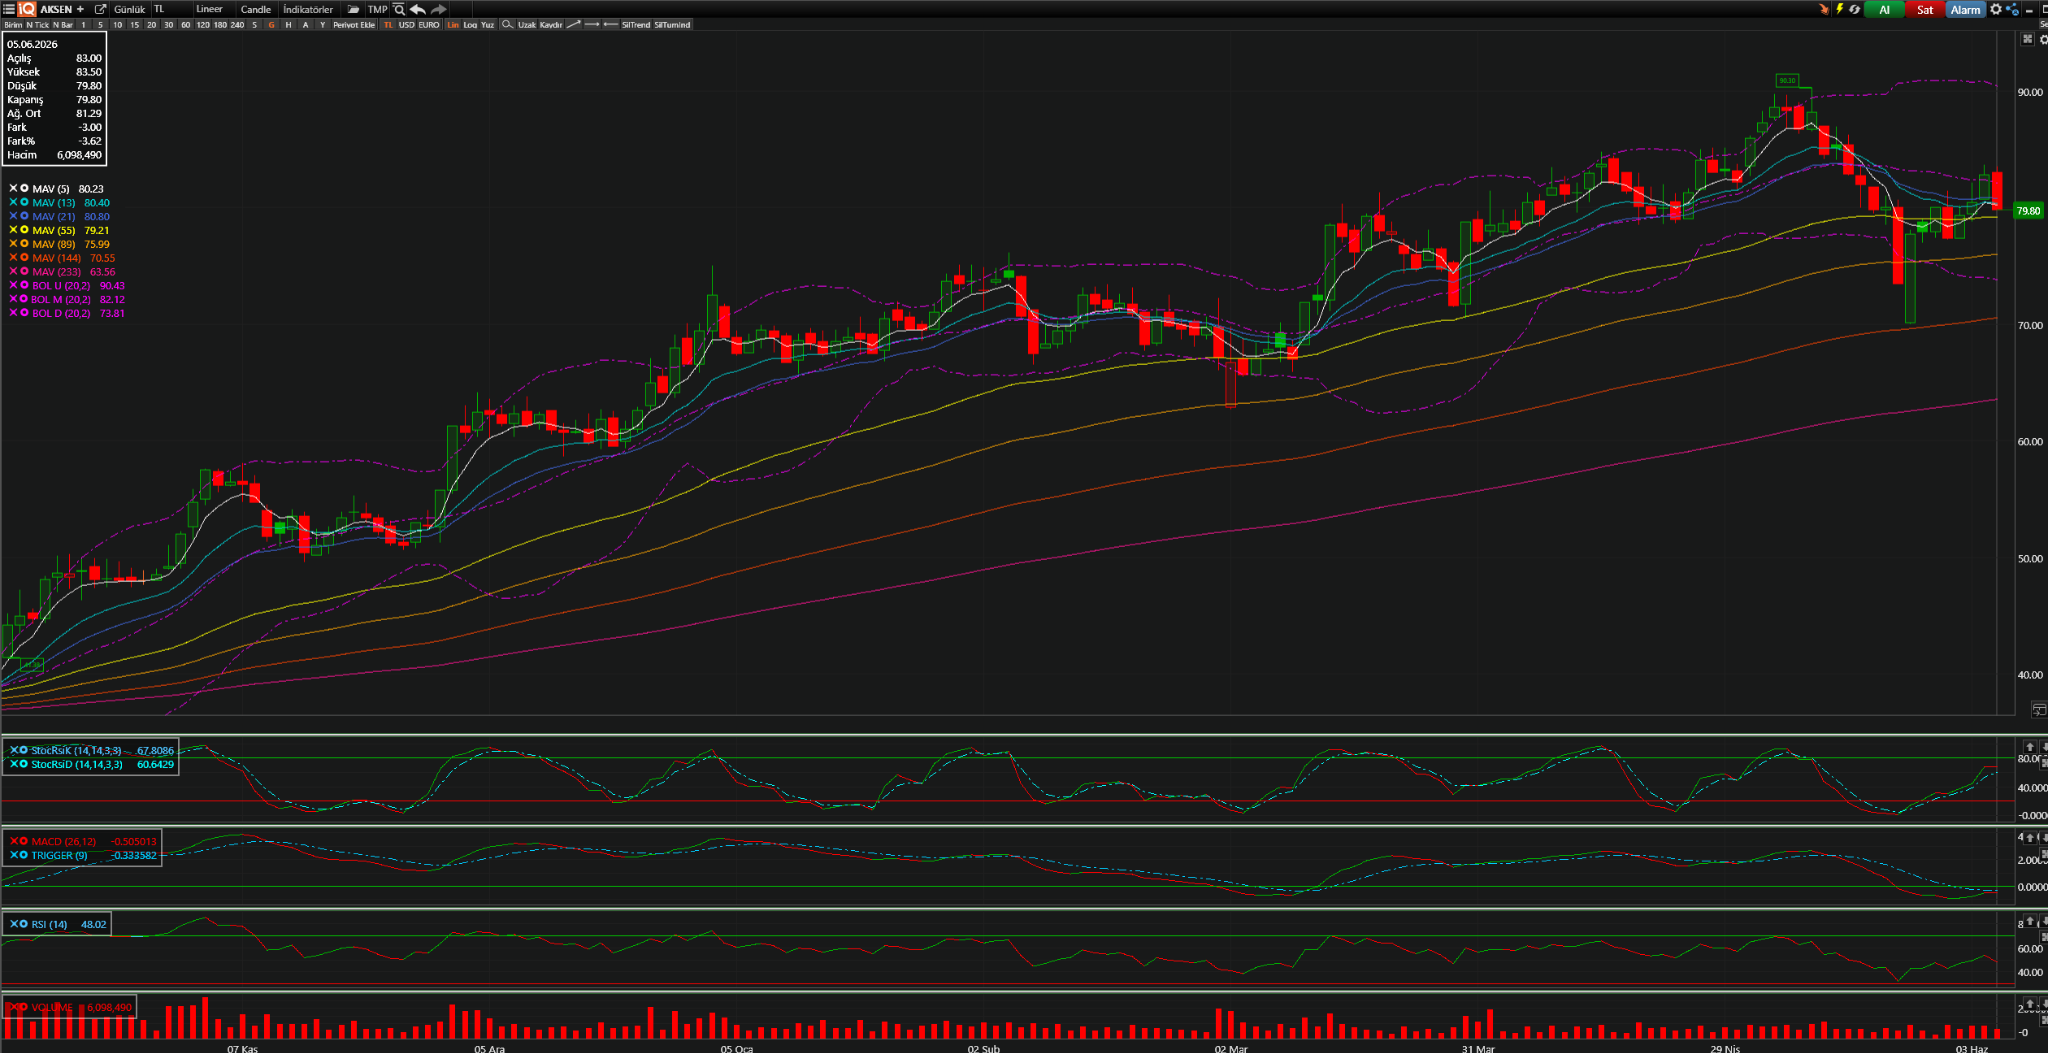Remove the RSI (14) indicator with its X
This screenshot has width=2048, height=1053.
tap(13, 924)
